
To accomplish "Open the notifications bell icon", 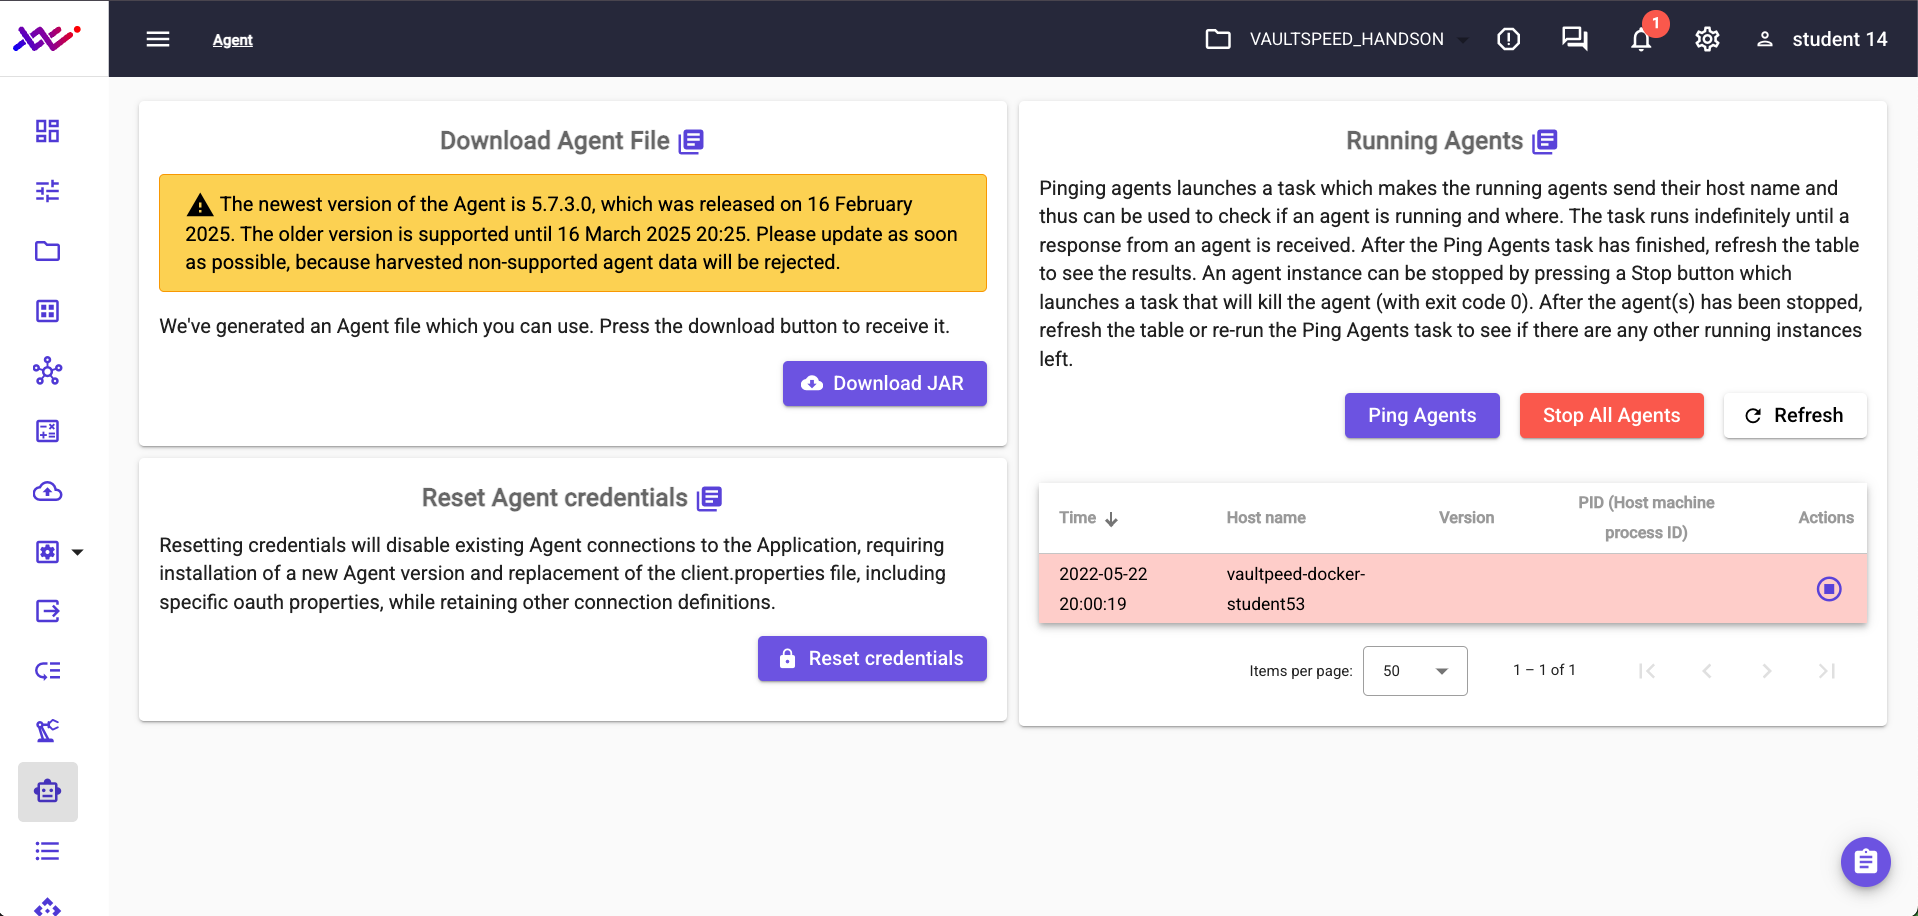I will click(1641, 39).
